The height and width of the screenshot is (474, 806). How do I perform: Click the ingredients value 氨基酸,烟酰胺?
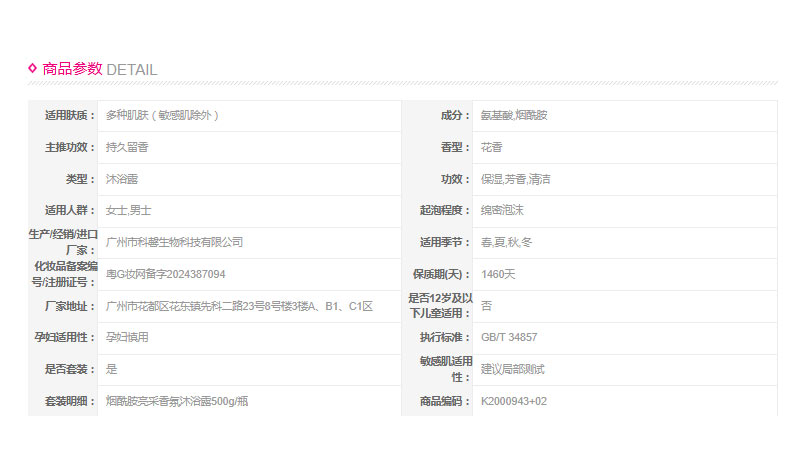tap(514, 115)
